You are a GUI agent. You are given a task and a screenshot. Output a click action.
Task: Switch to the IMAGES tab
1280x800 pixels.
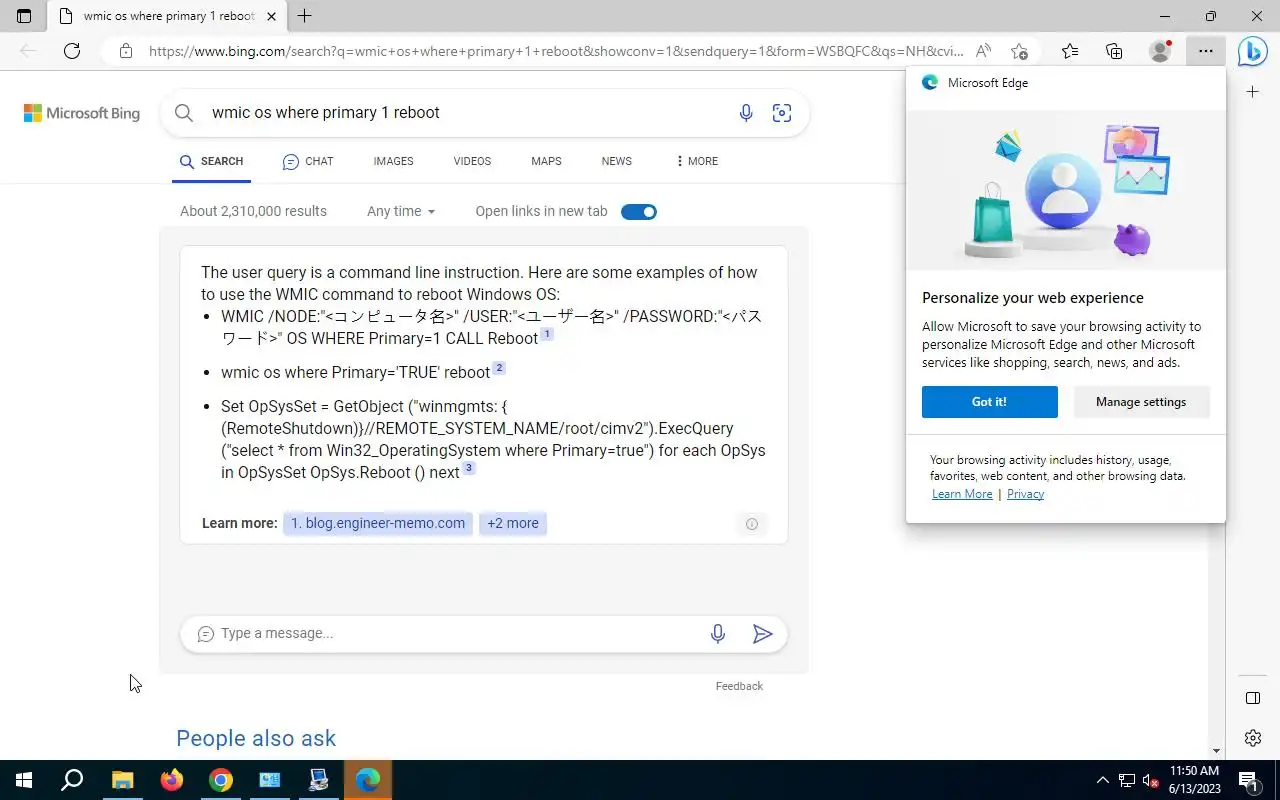click(393, 161)
